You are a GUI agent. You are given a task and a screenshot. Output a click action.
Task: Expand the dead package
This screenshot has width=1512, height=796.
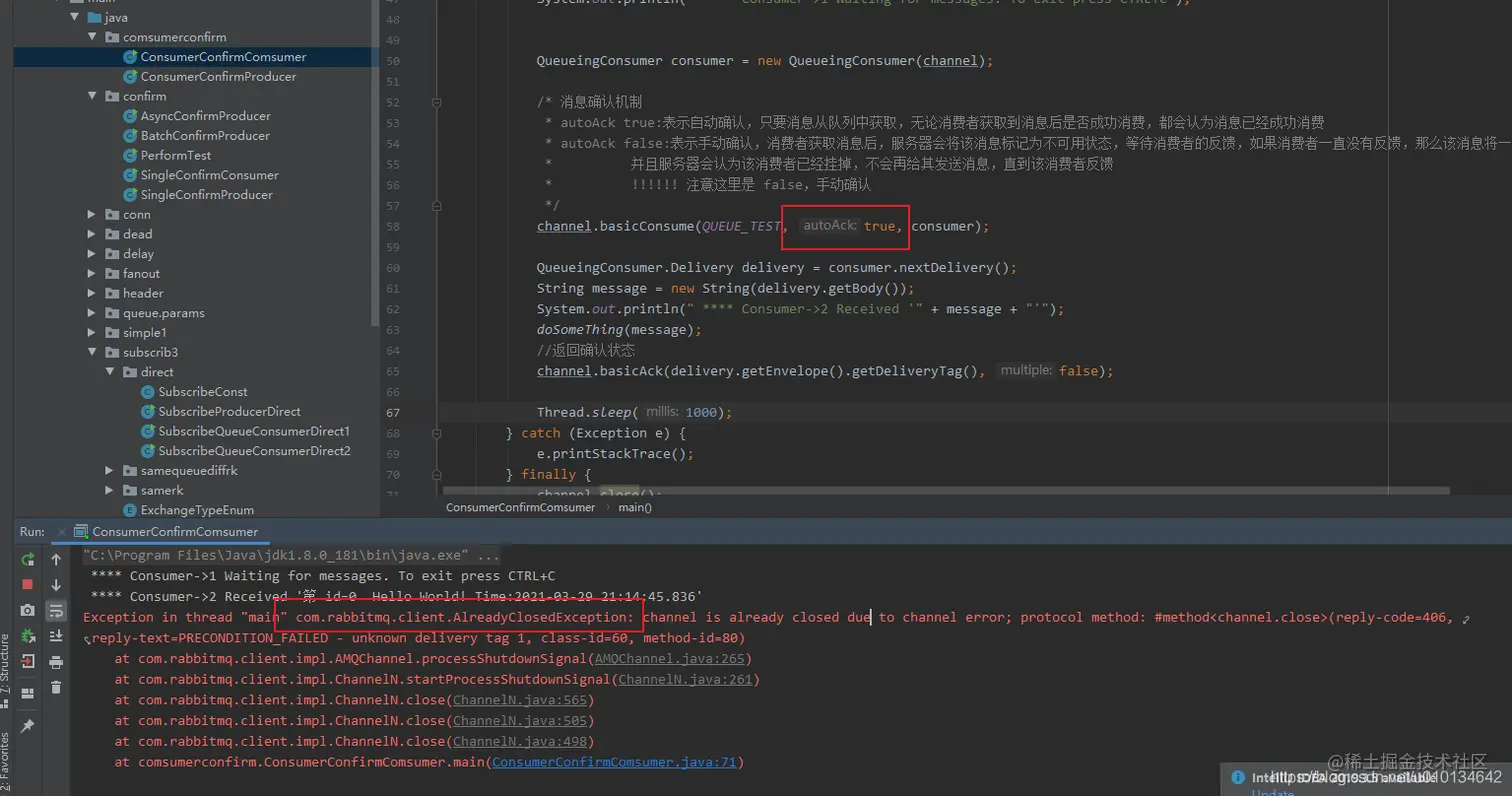(x=92, y=234)
